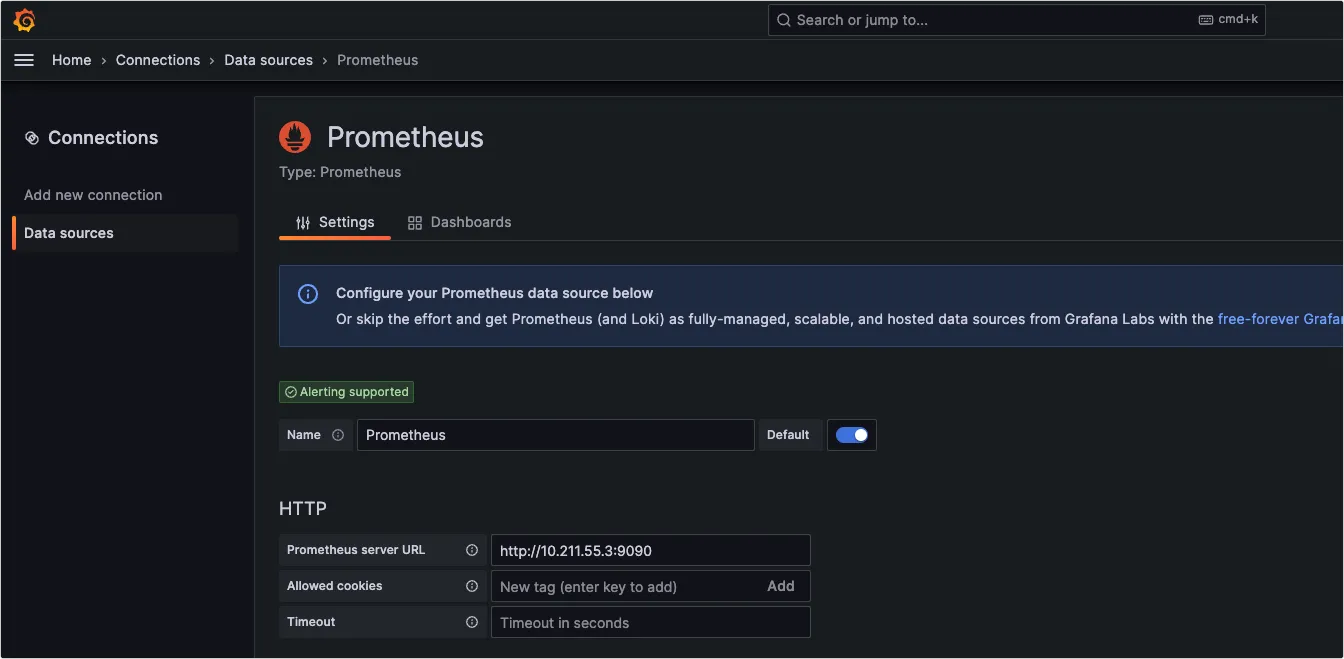This screenshot has height=659, width=1344.
Task: Go to Data sources in sidebar
Action: (x=69, y=233)
